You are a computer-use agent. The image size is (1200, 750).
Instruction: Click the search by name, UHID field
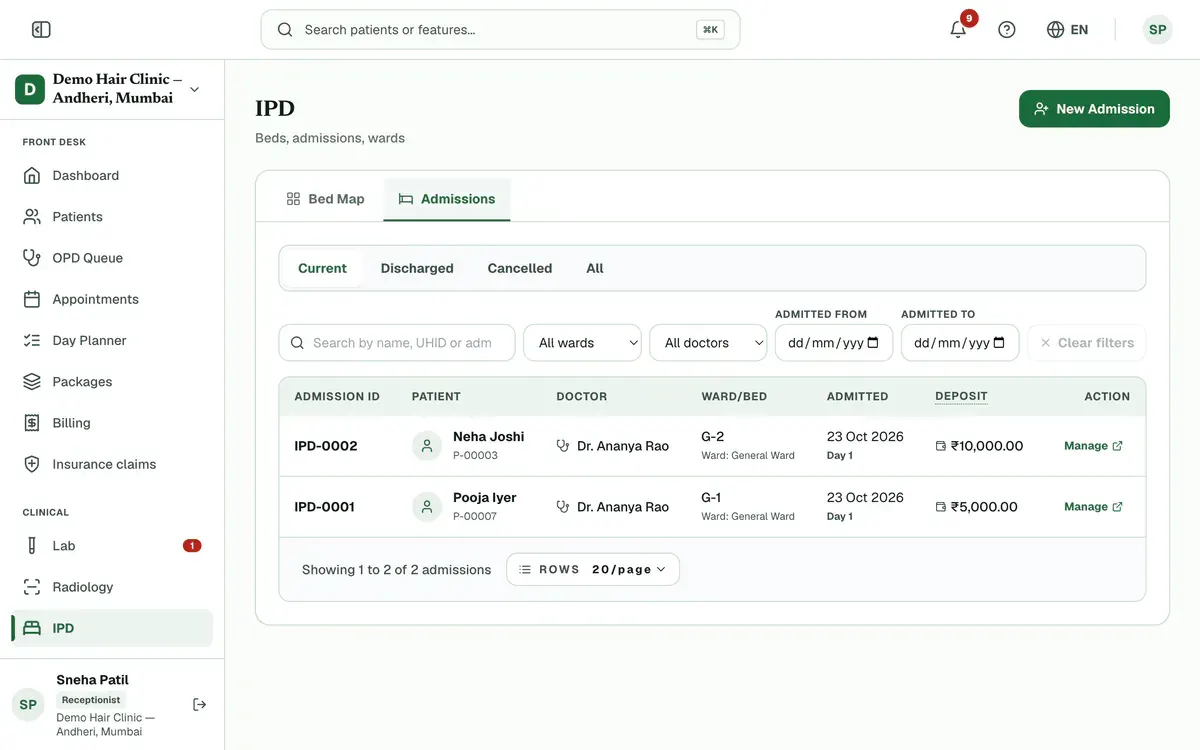pyautogui.click(x=397, y=343)
